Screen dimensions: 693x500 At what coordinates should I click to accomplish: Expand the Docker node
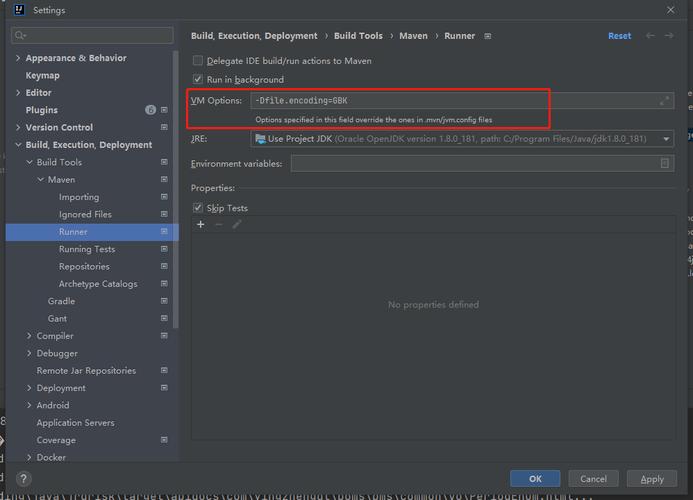[29, 457]
